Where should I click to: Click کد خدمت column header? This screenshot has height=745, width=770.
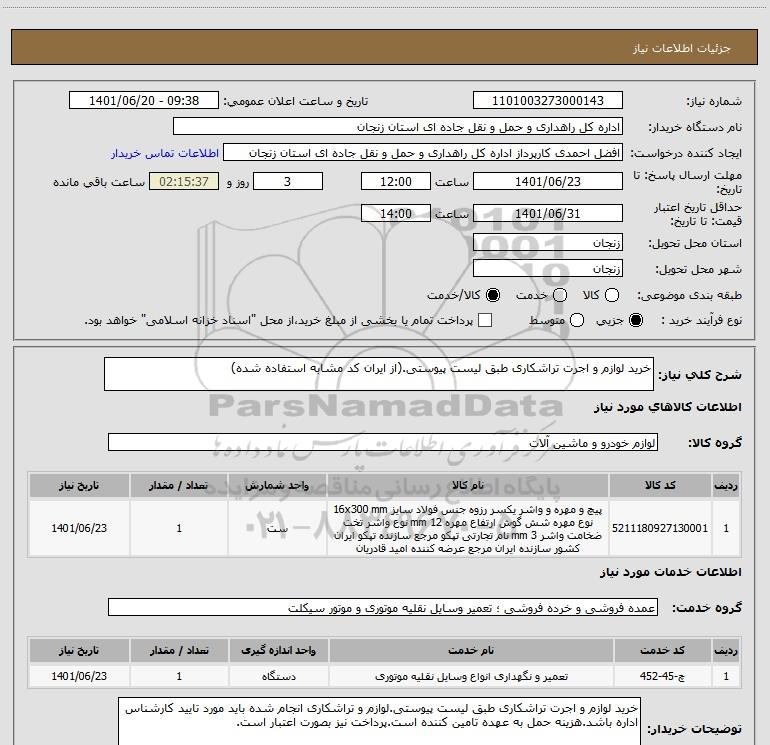[662, 650]
